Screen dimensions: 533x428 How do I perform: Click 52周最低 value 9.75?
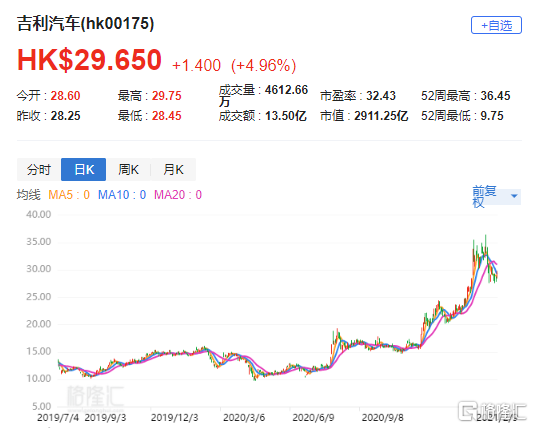(492, 116)
